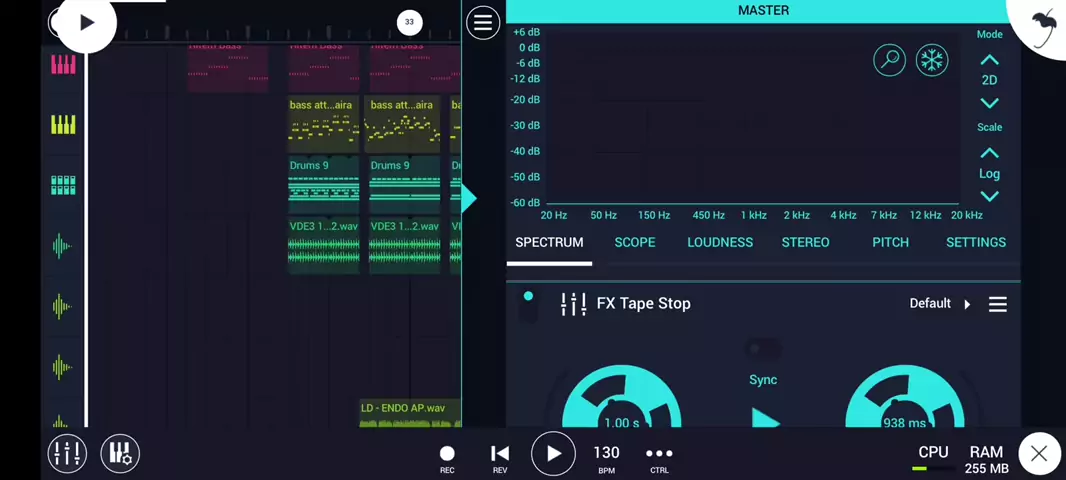Open the playlist hamburger menu
1066x480 pixels.
pyautogui.click(x=483, y=23)
